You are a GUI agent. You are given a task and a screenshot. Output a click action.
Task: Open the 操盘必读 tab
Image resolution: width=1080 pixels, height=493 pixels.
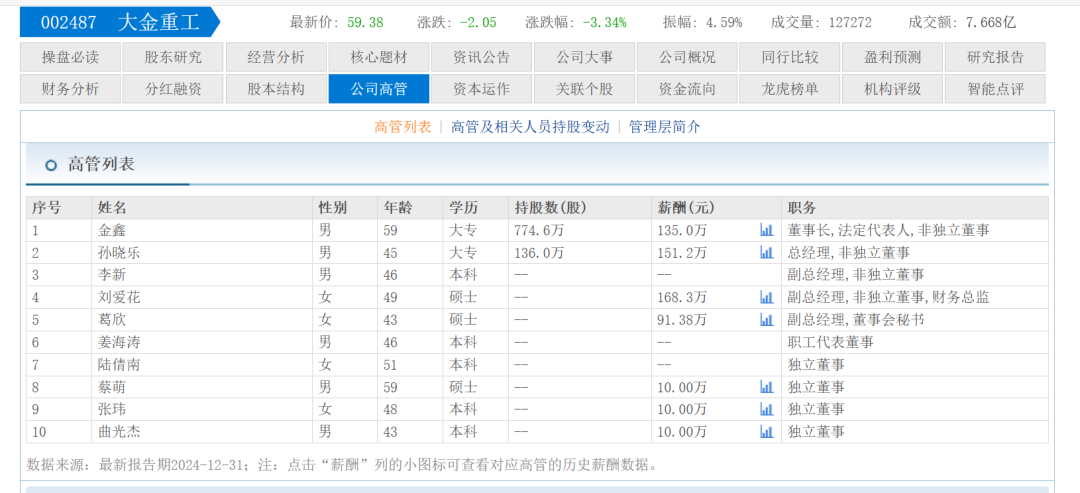70,57
